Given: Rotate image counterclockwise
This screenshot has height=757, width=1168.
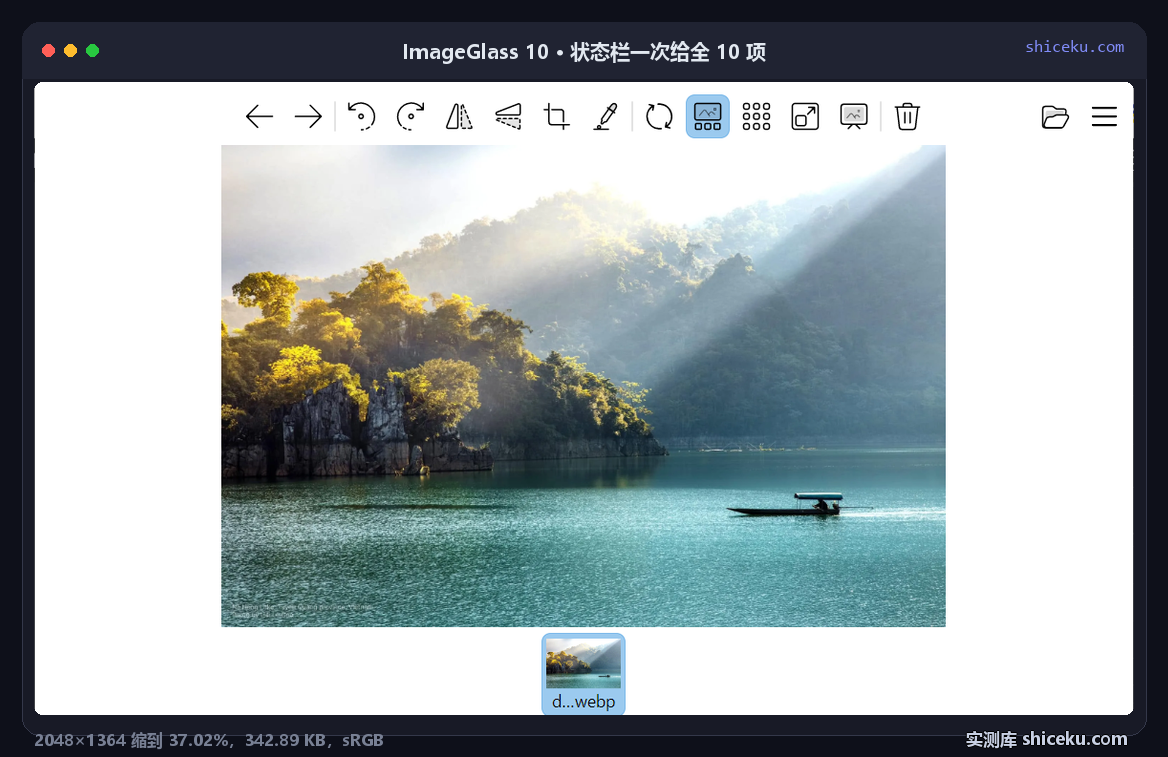Looking at the screenshot, I should (x=361, y=117).
